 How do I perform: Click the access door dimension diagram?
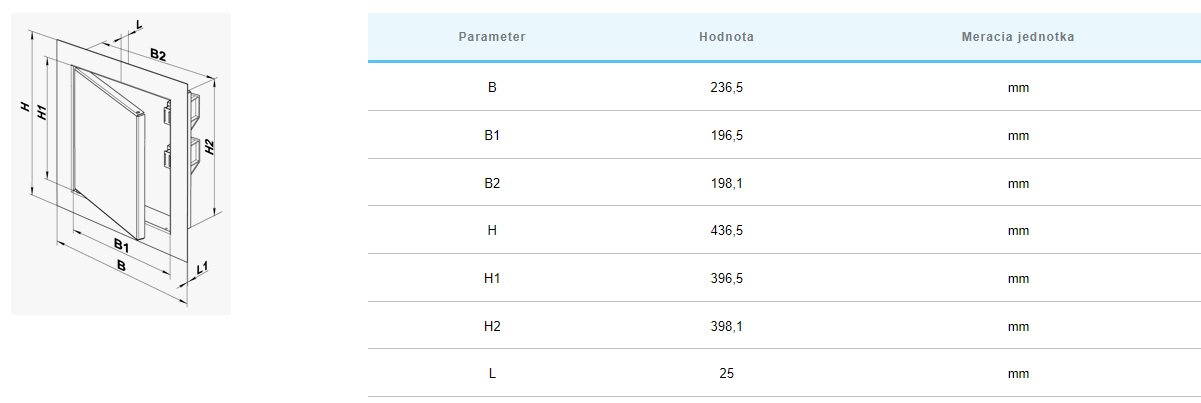(x=121, y=163)
